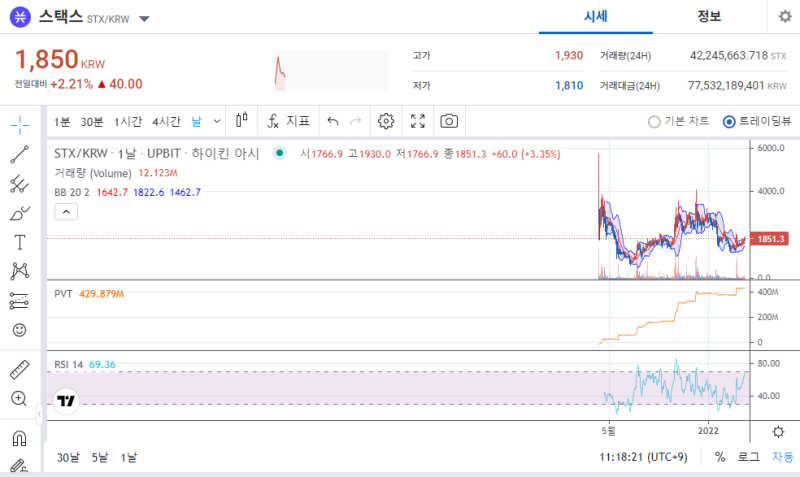The image size is (800, 477).
Task: Click the current price 1,850 KRW
Action: 60,60
